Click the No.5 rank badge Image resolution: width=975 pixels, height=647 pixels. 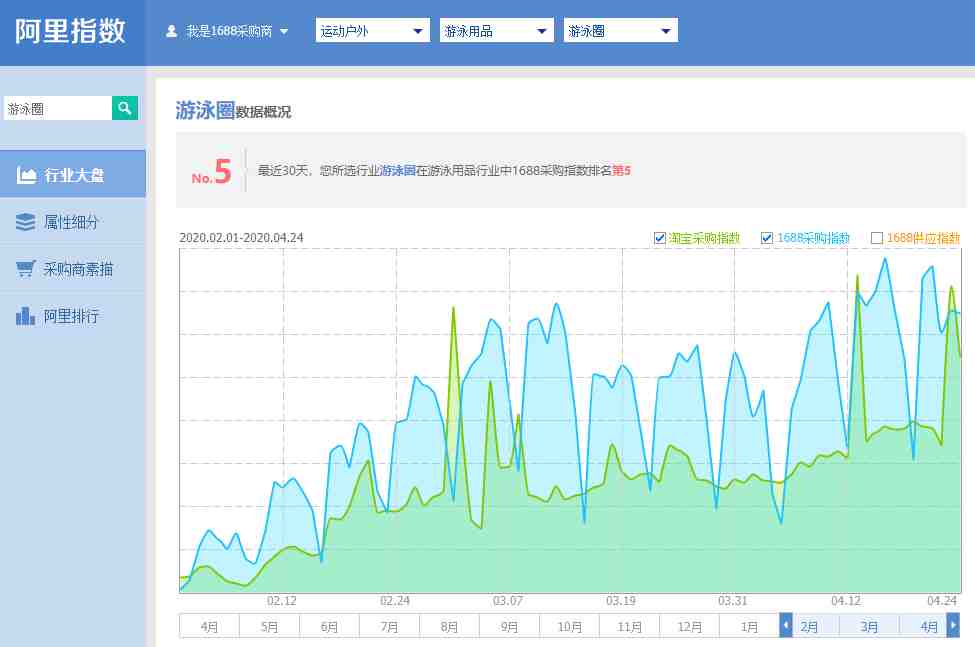click(211, 172)
